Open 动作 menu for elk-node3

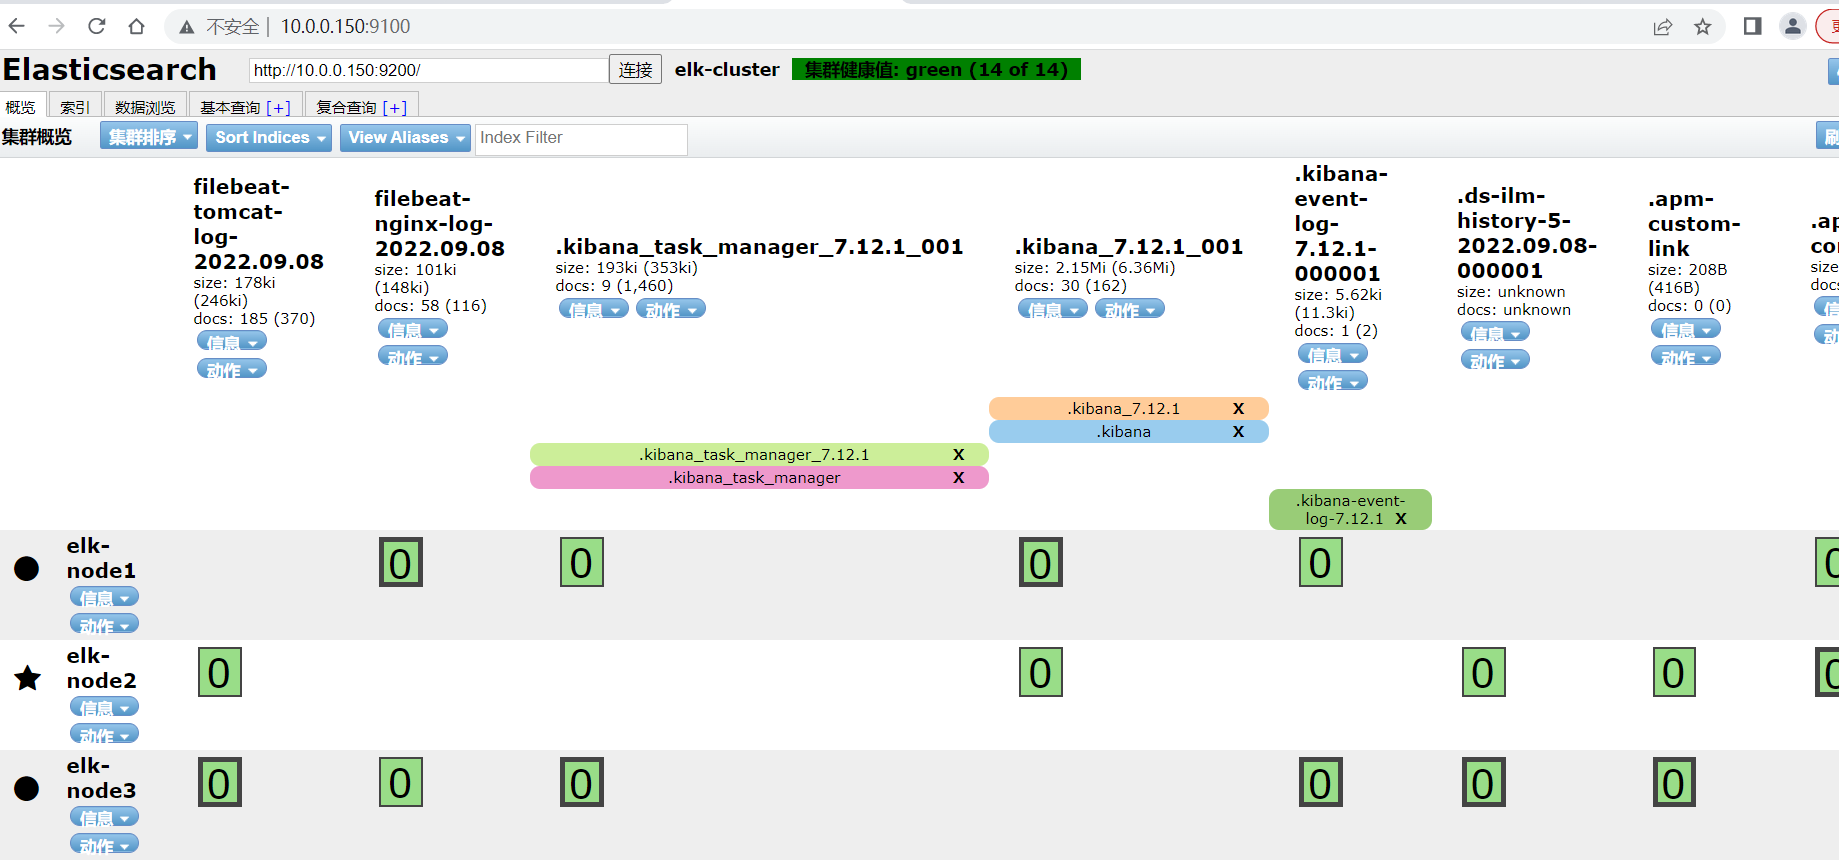104,845
